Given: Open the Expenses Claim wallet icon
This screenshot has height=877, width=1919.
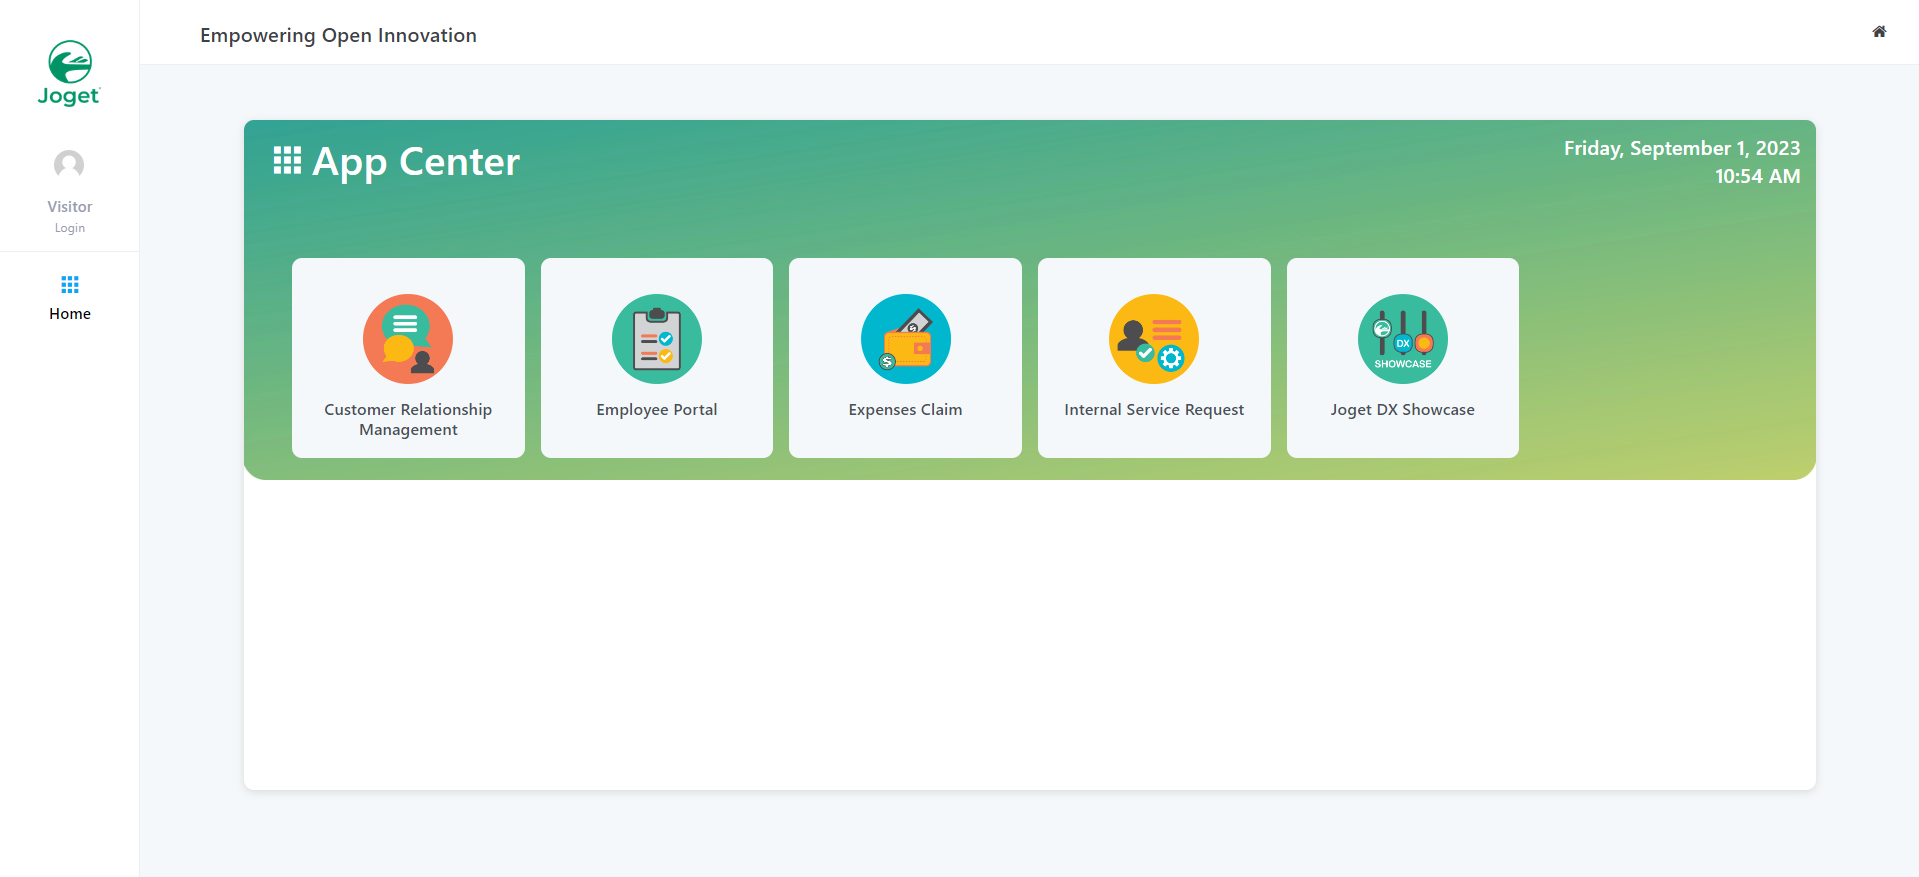Looking at the screenshot, I should click(905, 339).
